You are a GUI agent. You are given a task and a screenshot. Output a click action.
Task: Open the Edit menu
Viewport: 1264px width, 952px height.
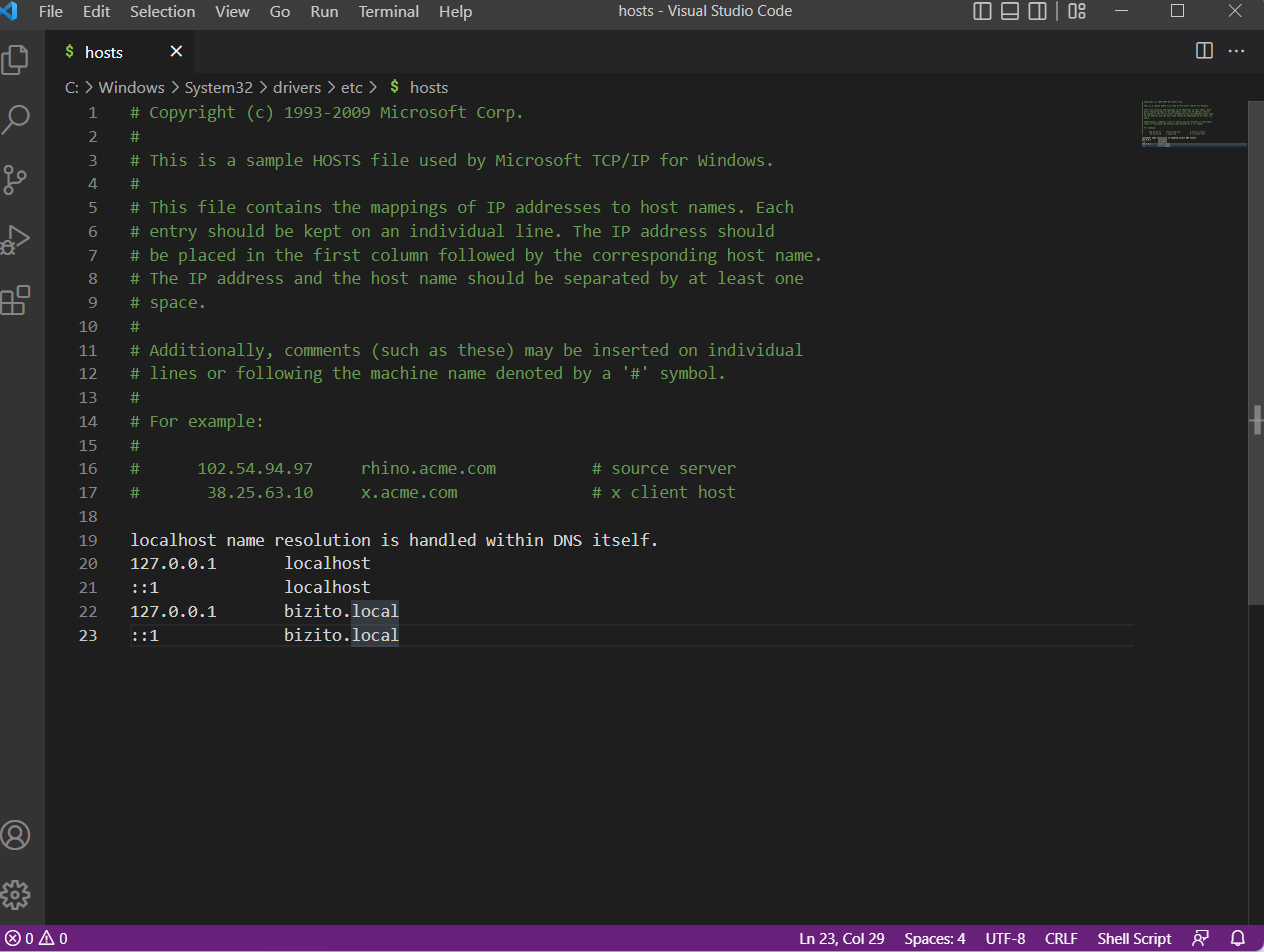(97, 12)
